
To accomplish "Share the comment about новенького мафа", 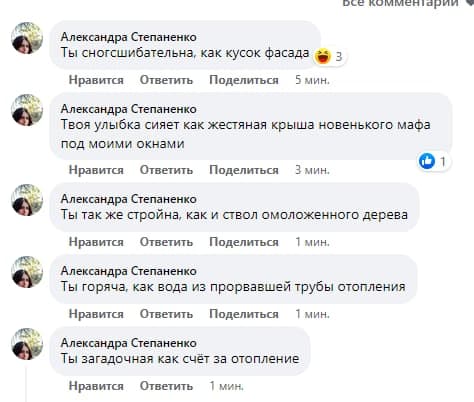I will tap(244, 170).
